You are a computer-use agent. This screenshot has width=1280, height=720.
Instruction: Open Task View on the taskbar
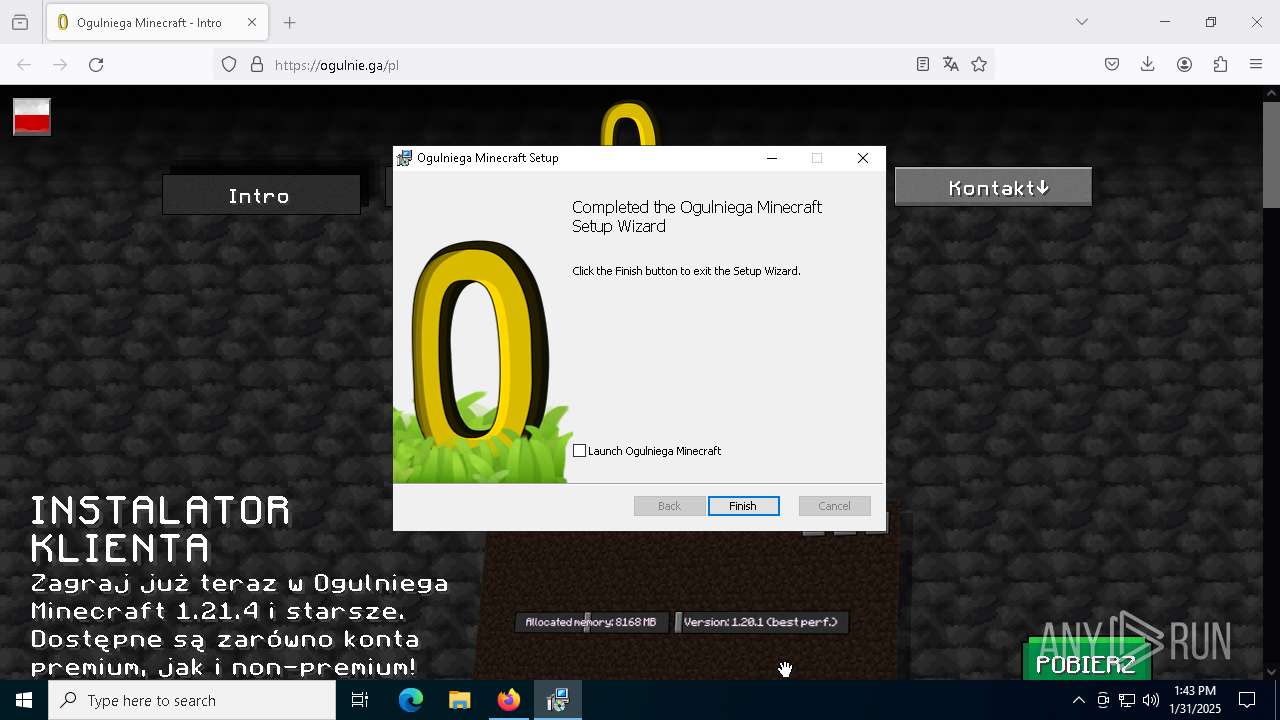point(360,700)
